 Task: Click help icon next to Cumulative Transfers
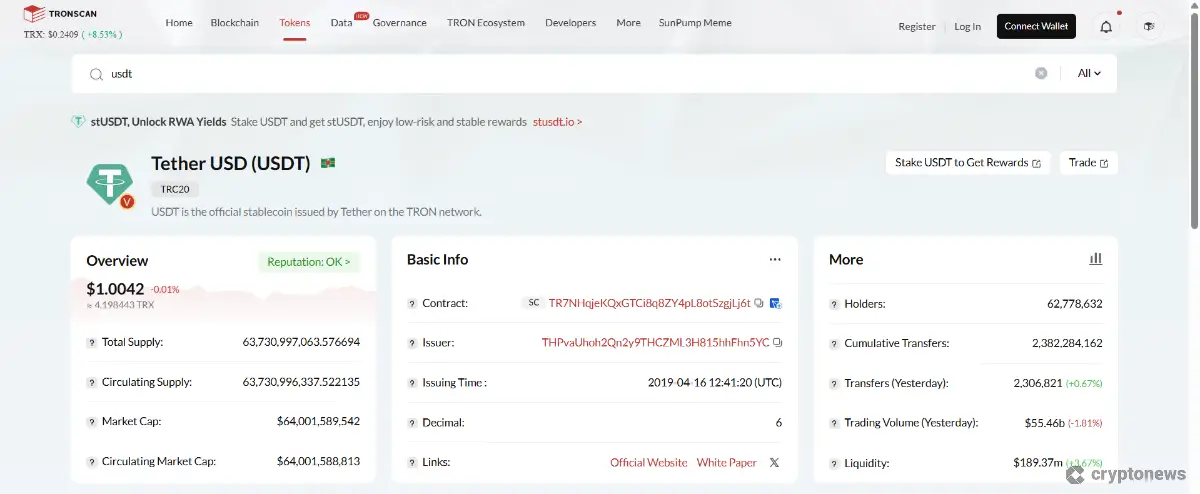click(834, 343)
